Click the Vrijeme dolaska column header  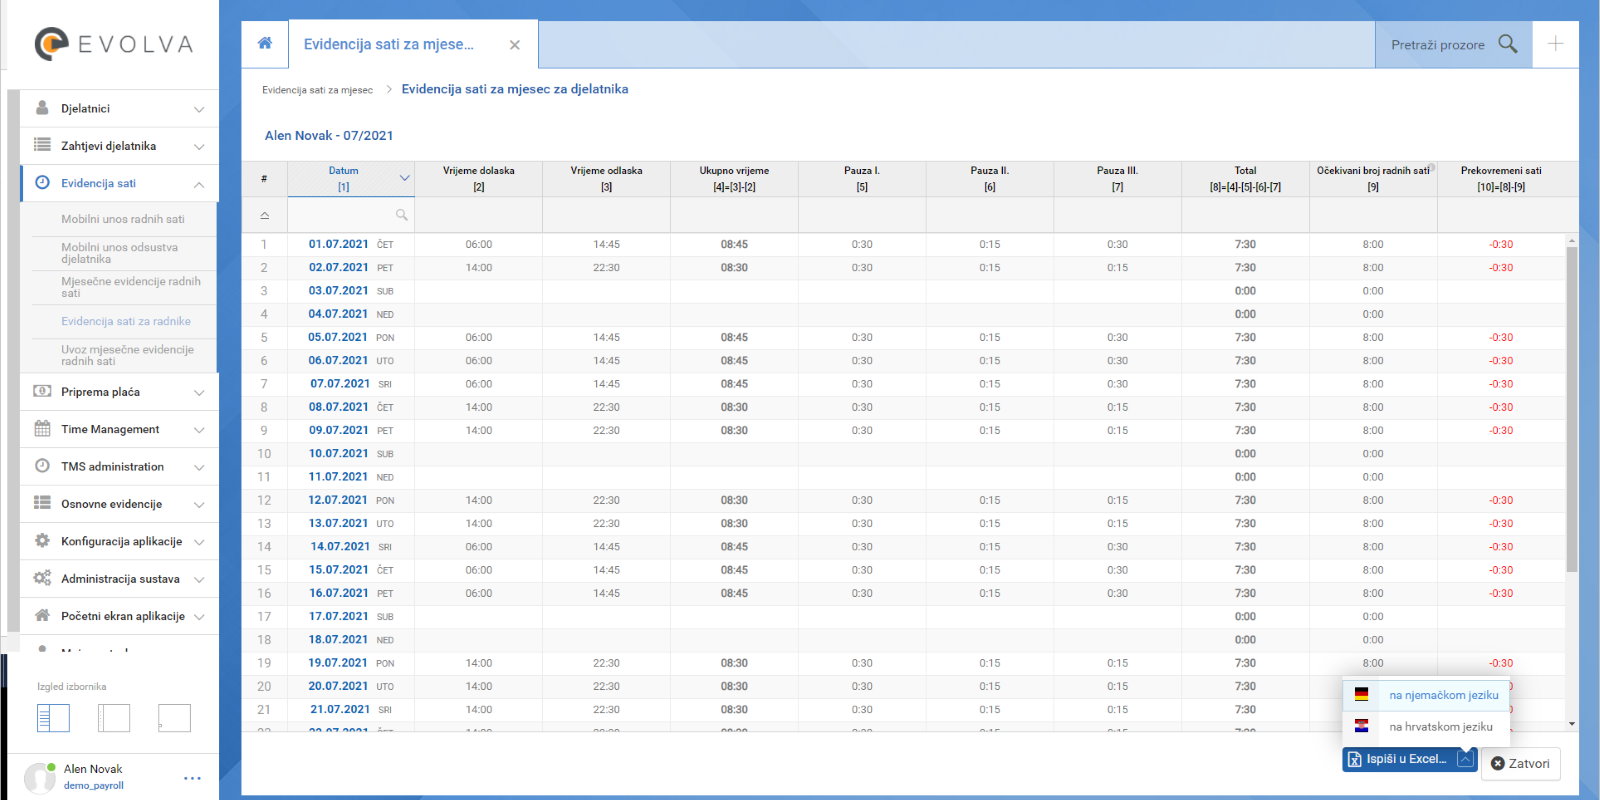point(479,179)
